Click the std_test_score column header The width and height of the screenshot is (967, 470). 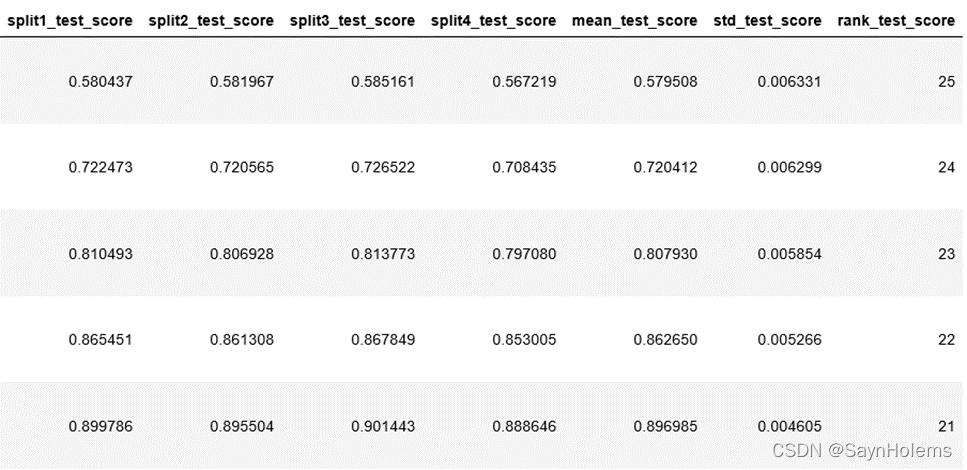pos(767,21)
